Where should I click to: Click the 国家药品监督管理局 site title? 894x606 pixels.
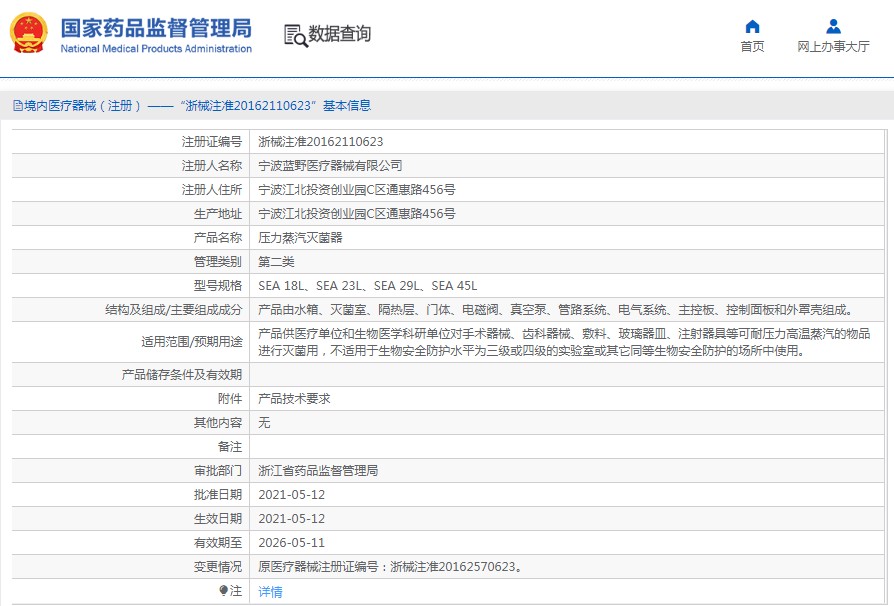tap(156, 28)
